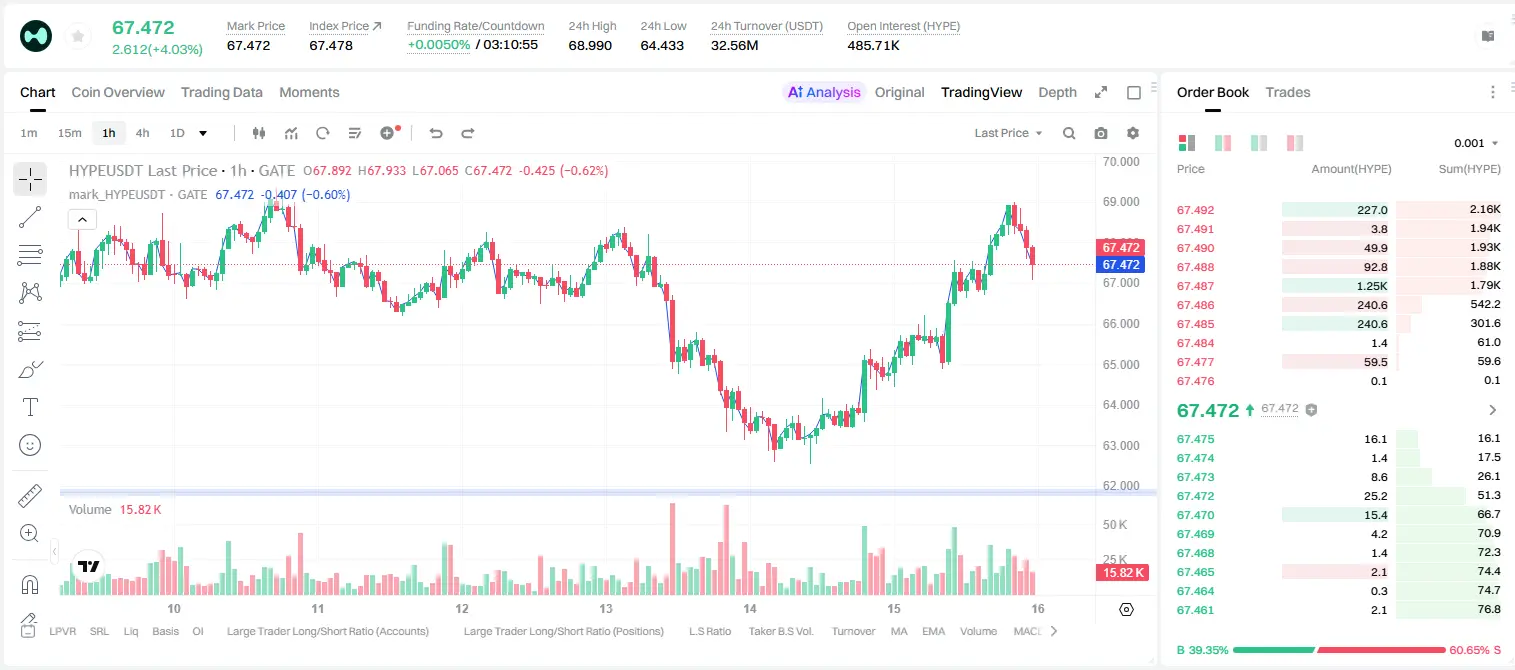Select the 15m timeframe
The width and height of the screenshot is (1515, 670).
coord(69,133)
